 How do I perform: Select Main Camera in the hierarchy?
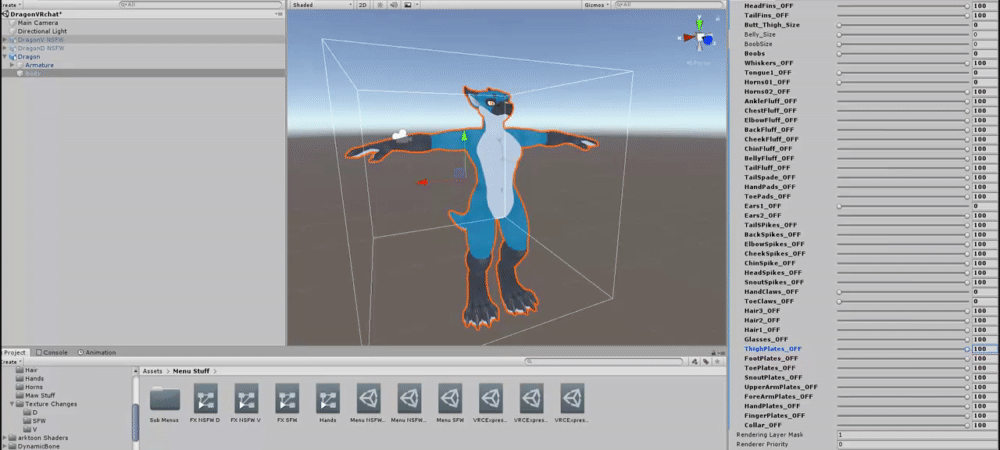(38, 22)
